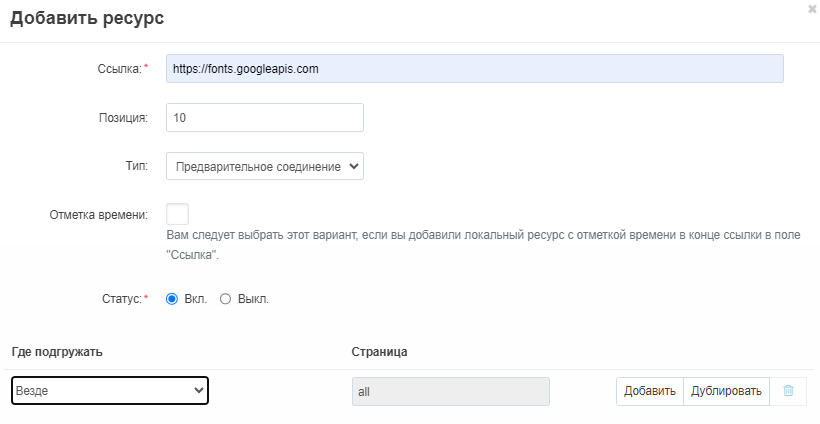
Task: Select the Вкл. status radio button
Action: tap(172, 299)
